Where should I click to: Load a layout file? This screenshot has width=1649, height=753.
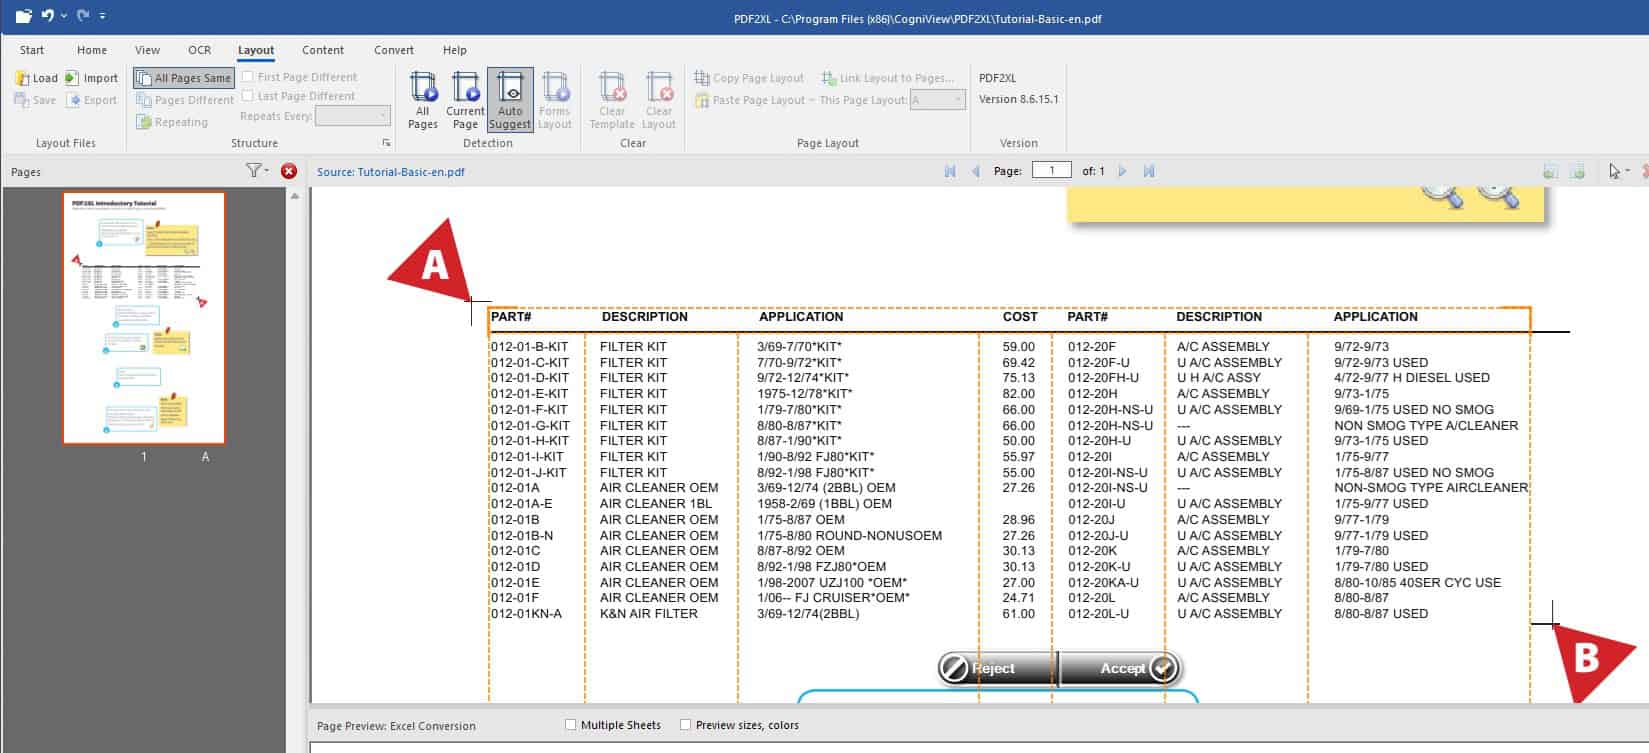37,78
